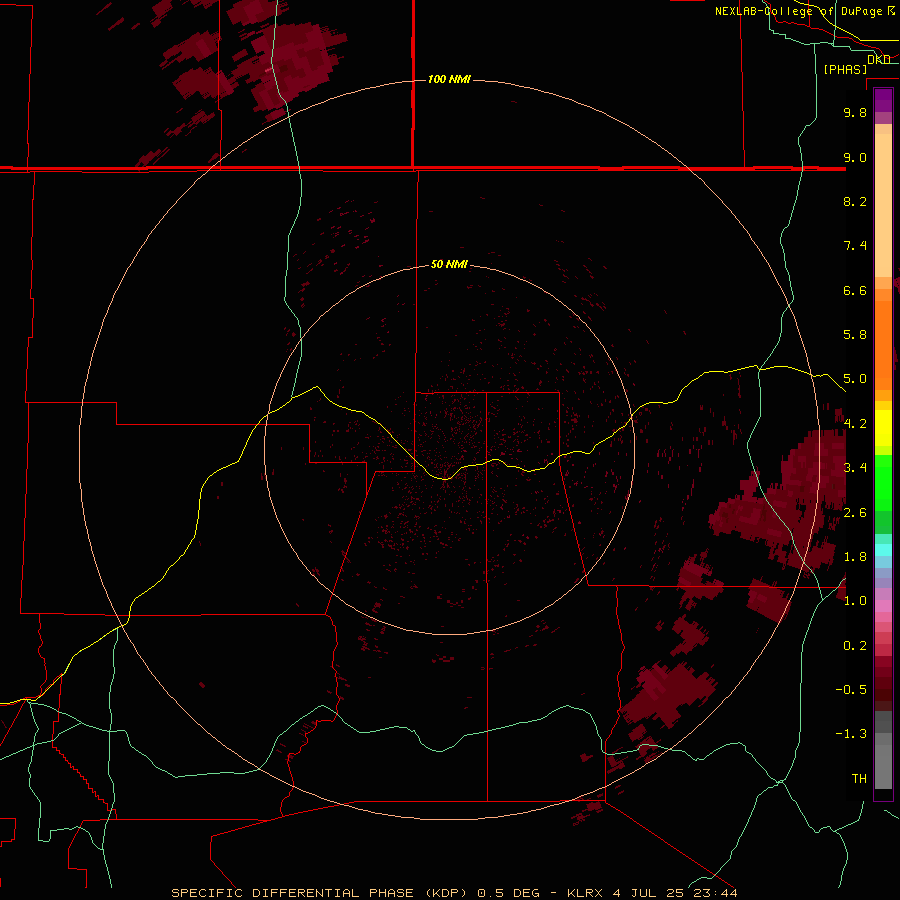Click the purple segment atop the color bar

point(883,100)
